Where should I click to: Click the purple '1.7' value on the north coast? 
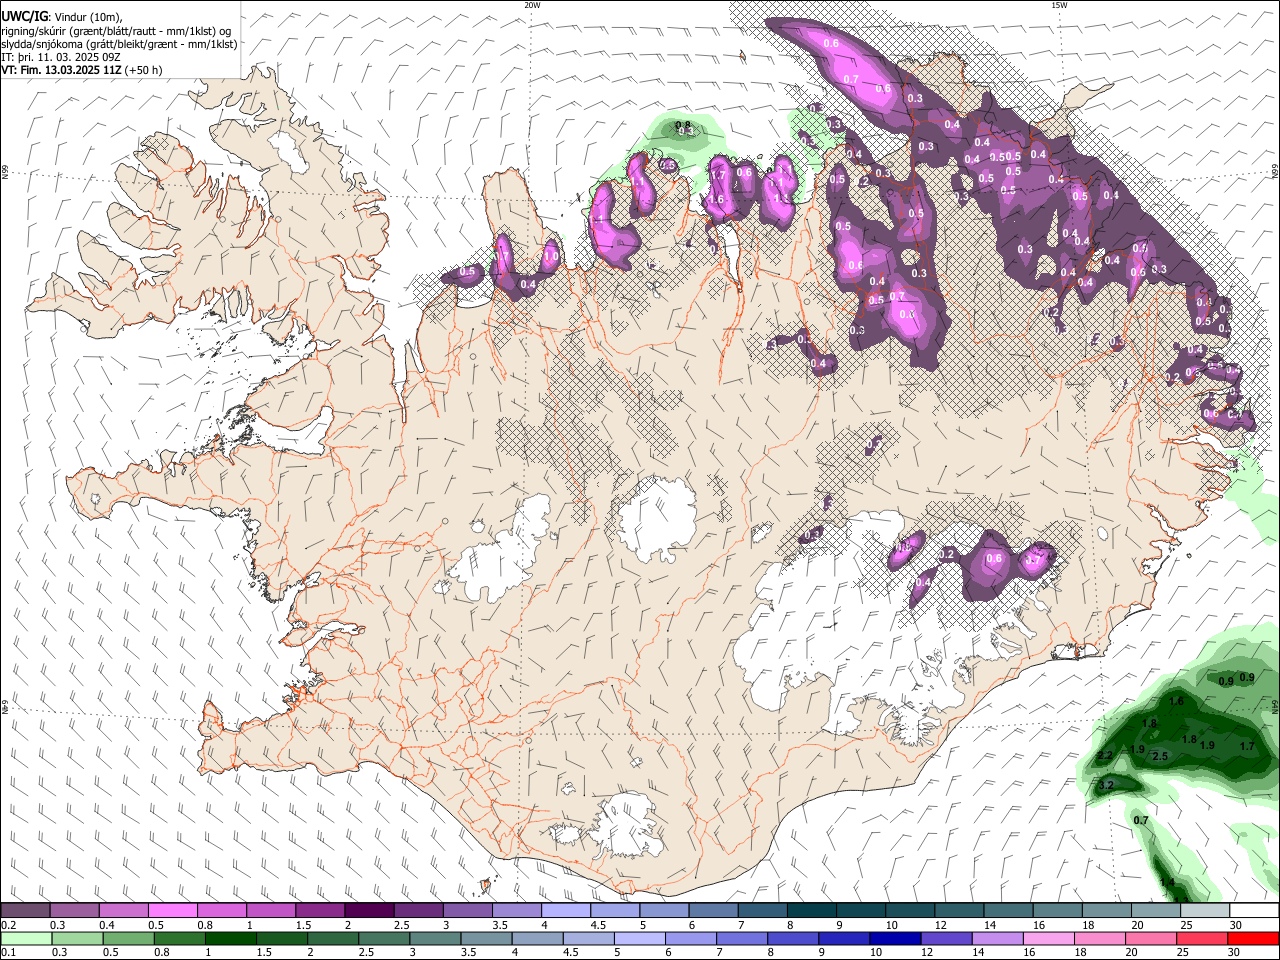click(x=717, y=175)
